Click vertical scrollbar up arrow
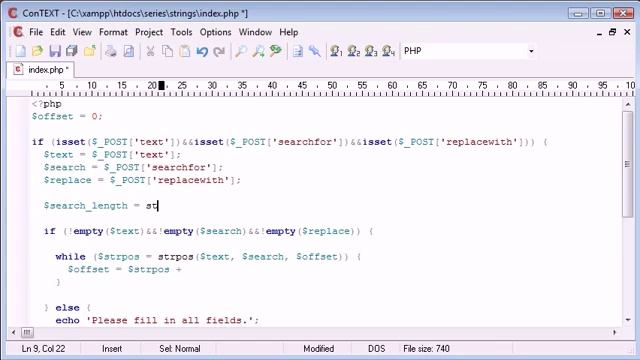640x360 pixels. tap(628, 104)
